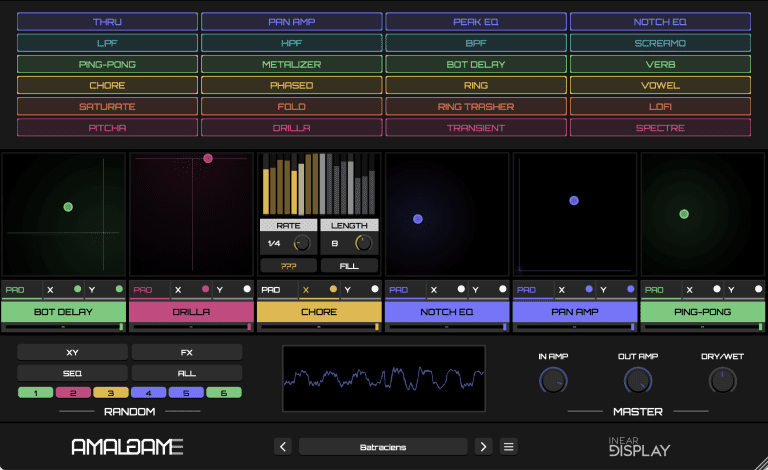Switch Drilla slot to the PAD tab
Screen dimensions: 768x470
(144, 289)
